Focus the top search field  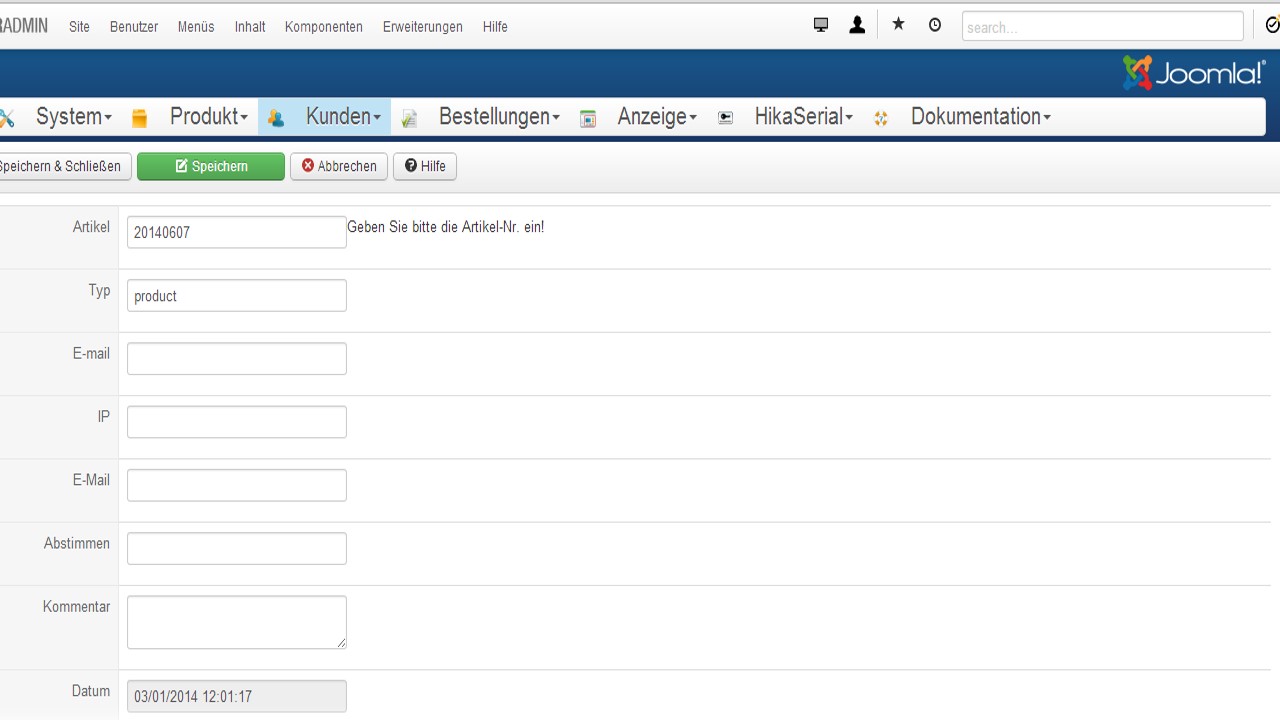(1103, 27)
